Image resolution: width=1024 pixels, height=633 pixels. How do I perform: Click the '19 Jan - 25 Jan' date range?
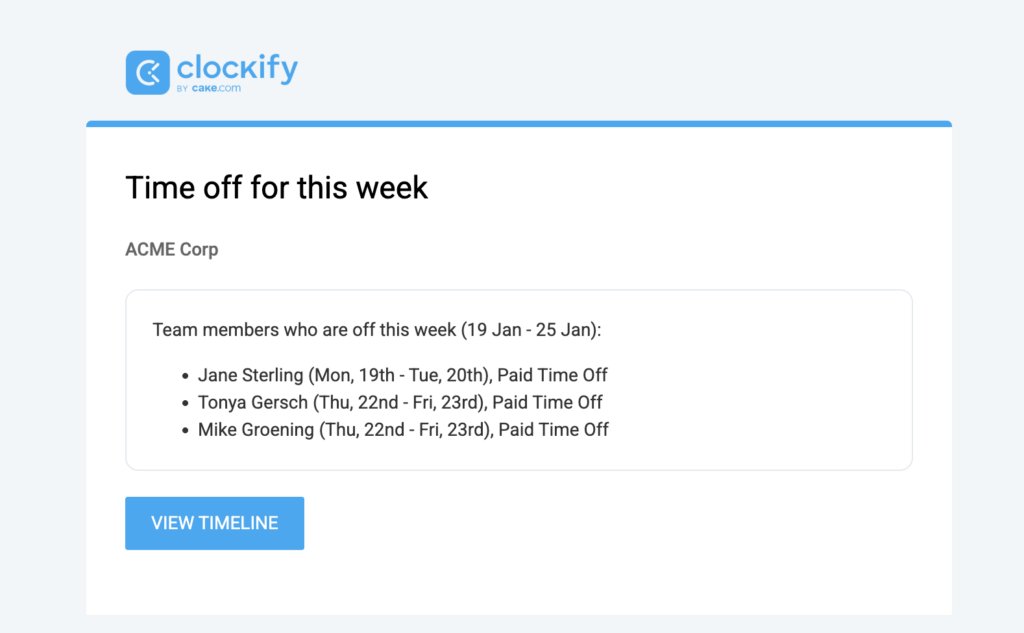click(x=539, y=329)
